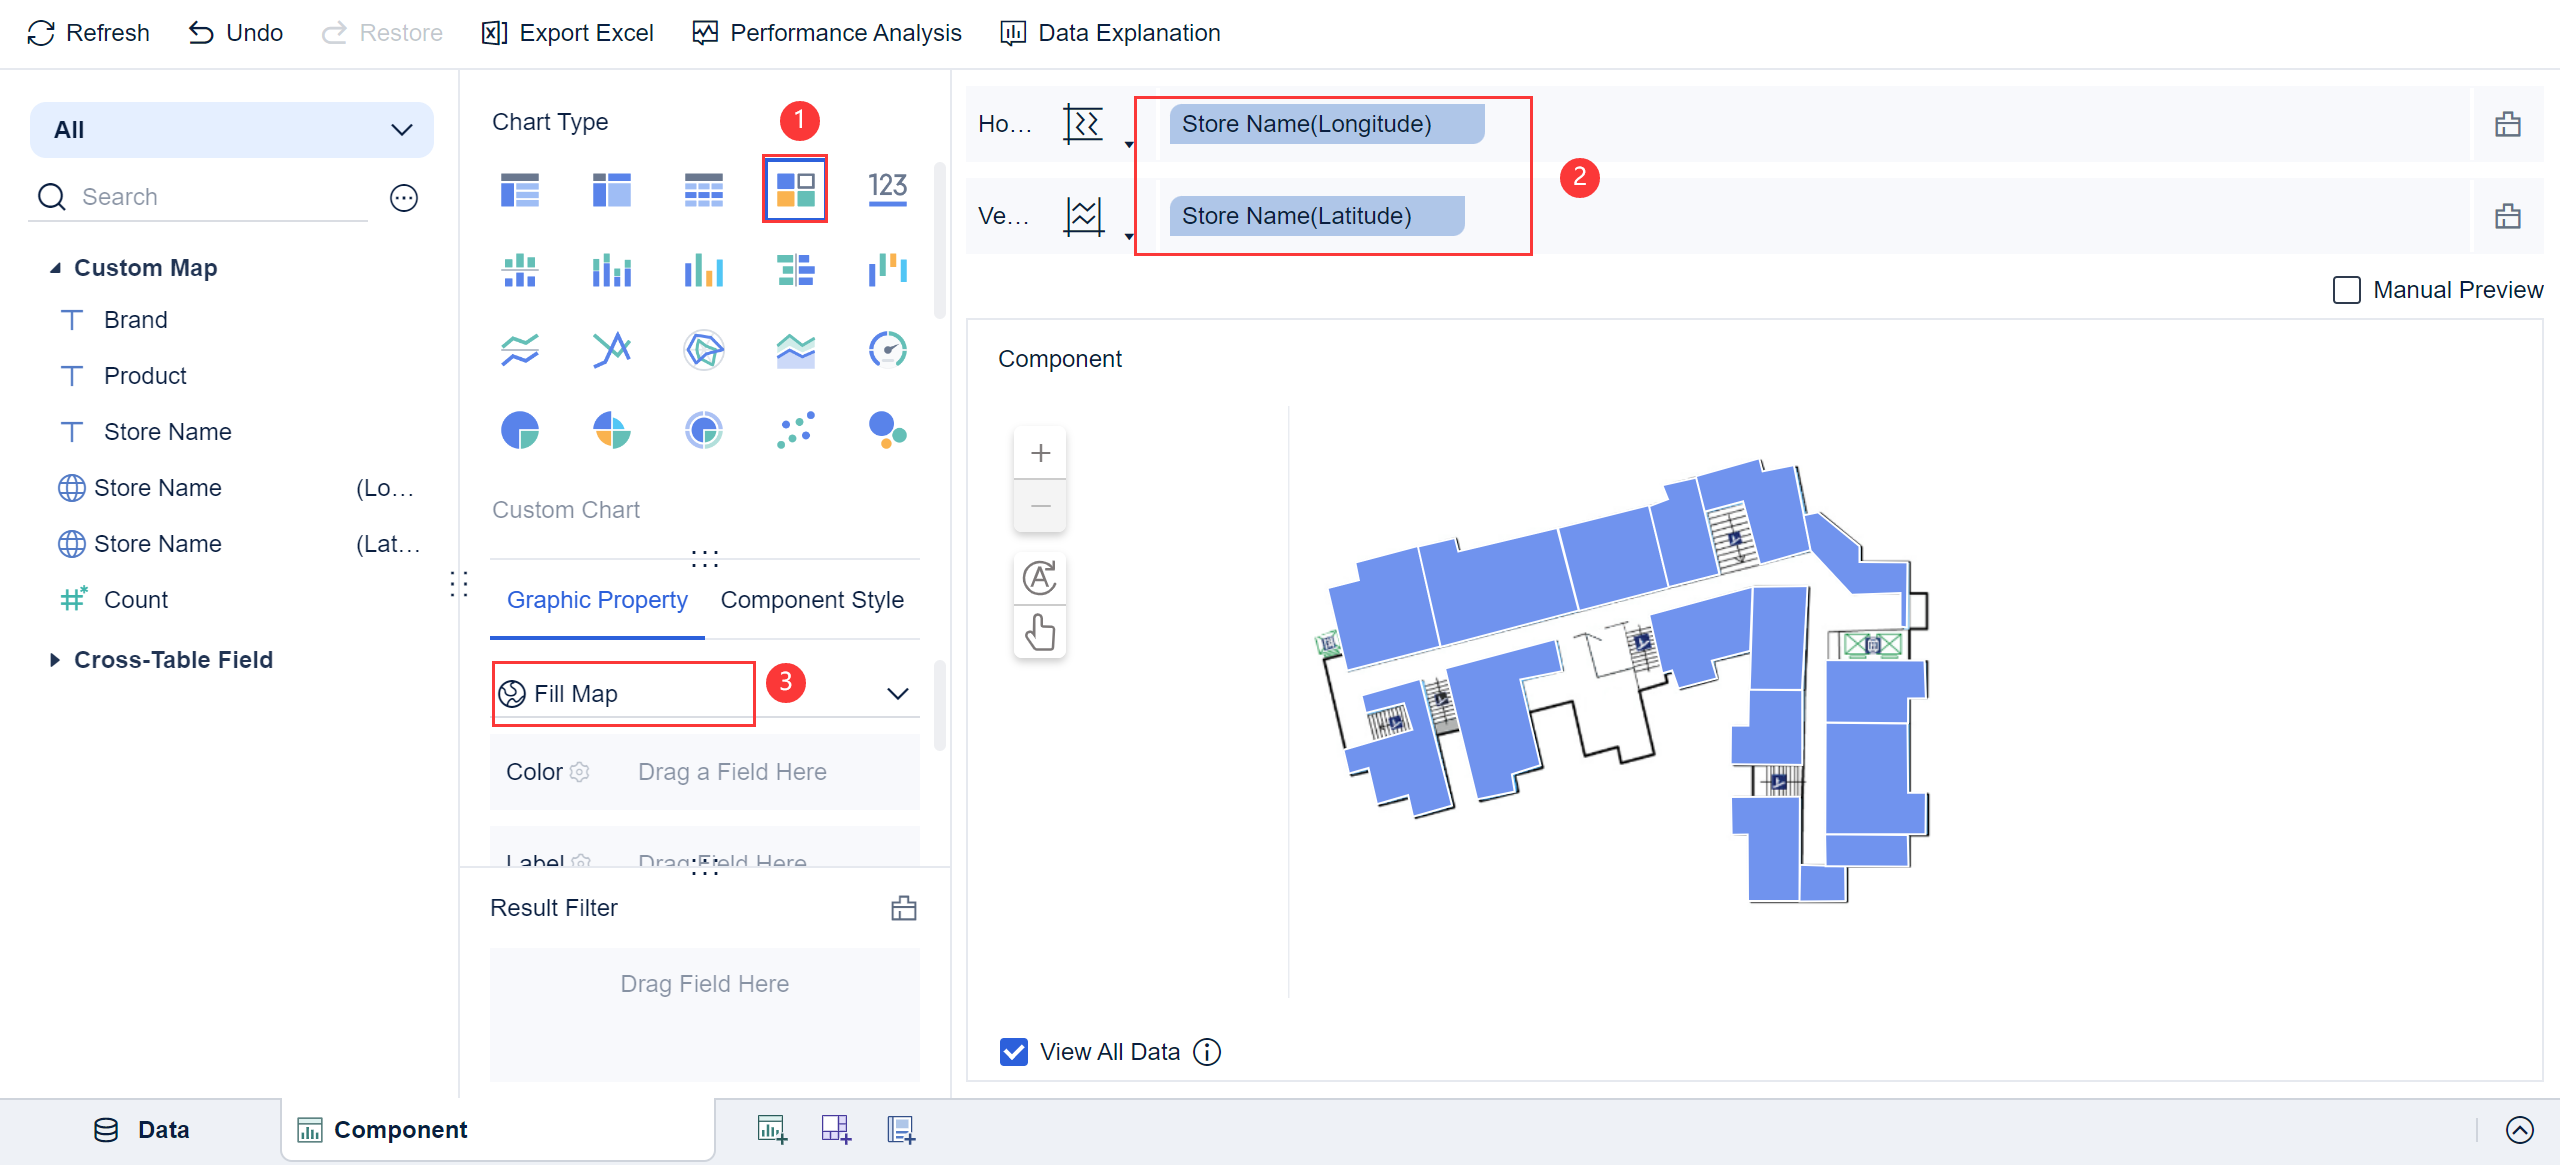Switch to the Component Style tab
This screenshot has height=1165, width=2560.
point(812,599)
